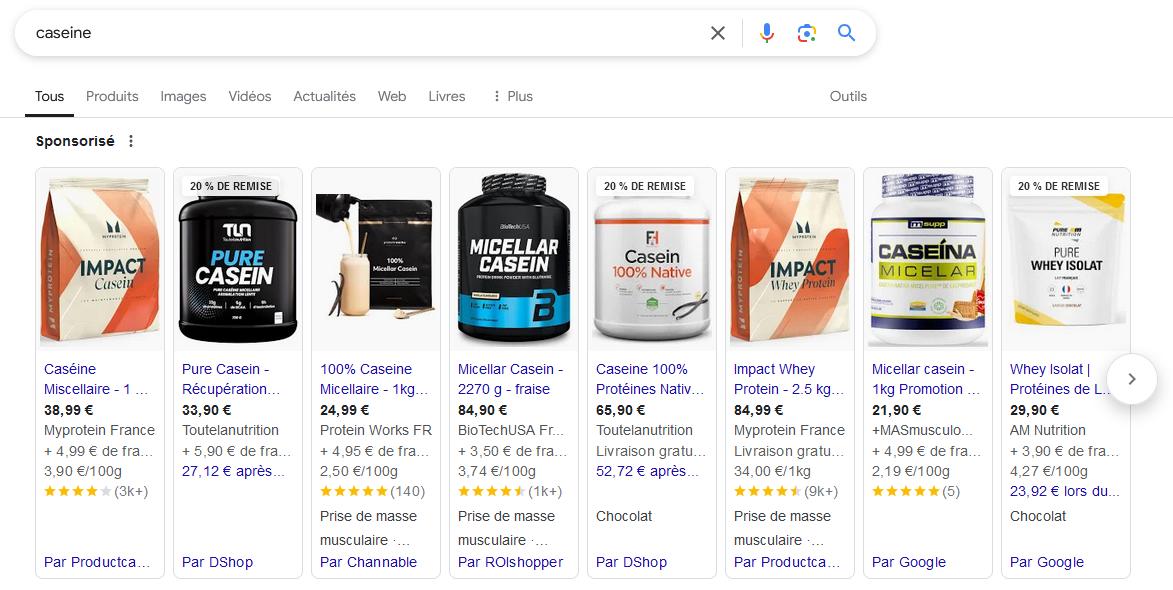The image size is (1173, 590).
Task: Submit search with the magnifying glass icon
Action: 846,33
